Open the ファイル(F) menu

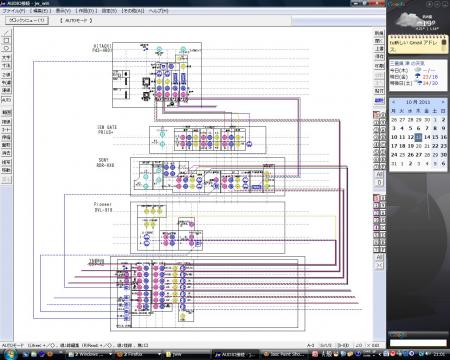(14, 11)
